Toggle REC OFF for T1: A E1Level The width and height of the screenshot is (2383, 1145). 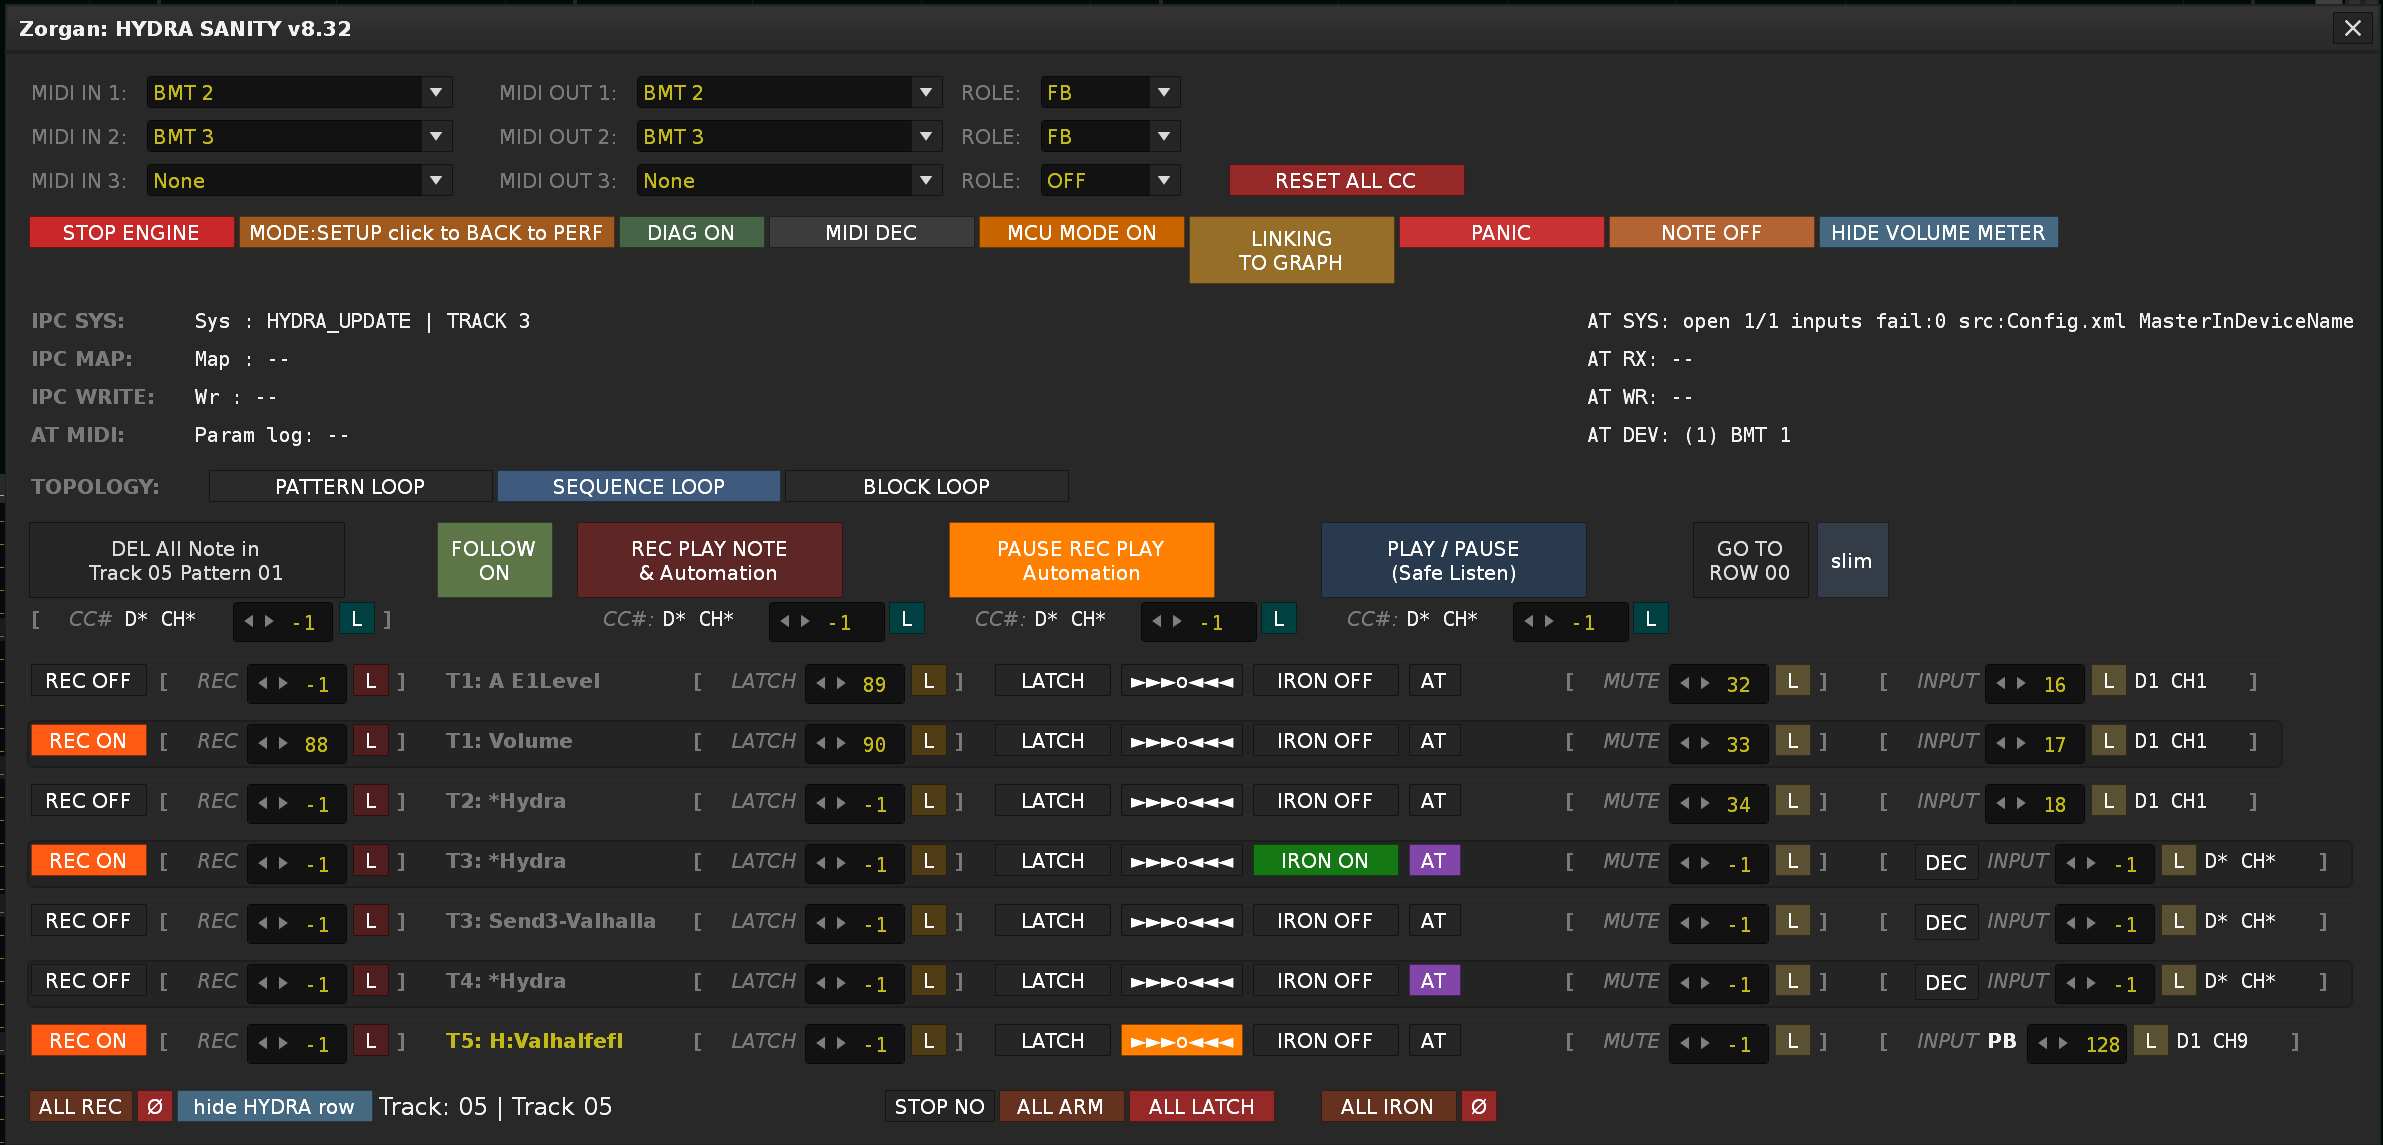pyautogui.click(x=88, y=681)
